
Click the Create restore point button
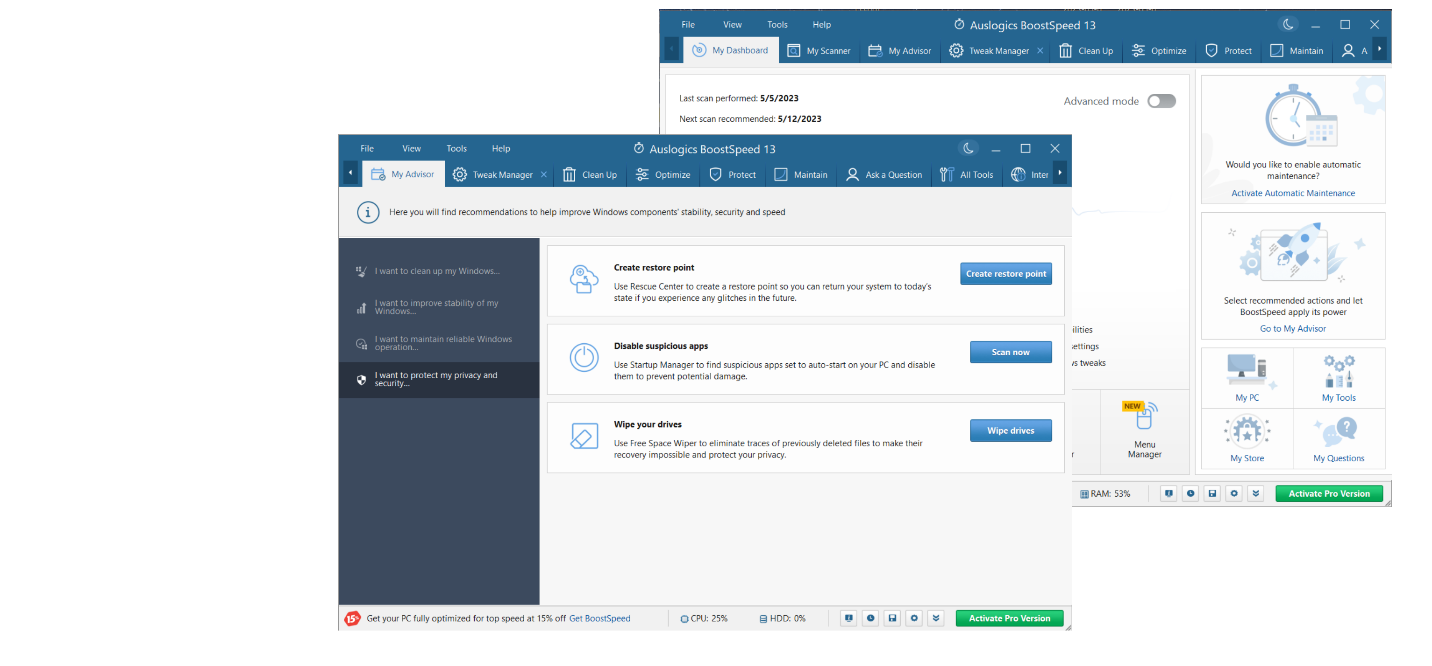click(x=1006, y=273)
